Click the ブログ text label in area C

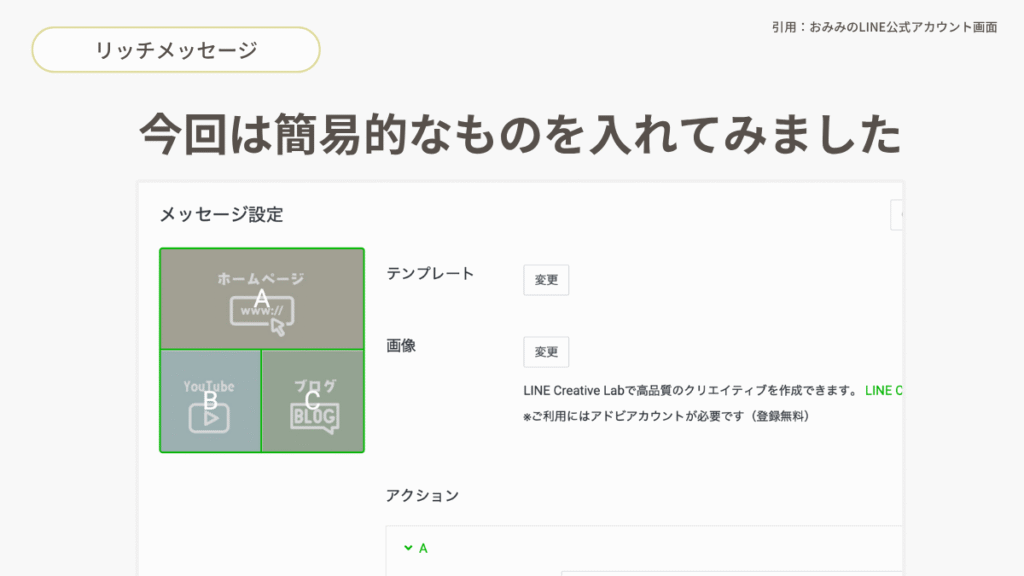click(x=314, y=386)
